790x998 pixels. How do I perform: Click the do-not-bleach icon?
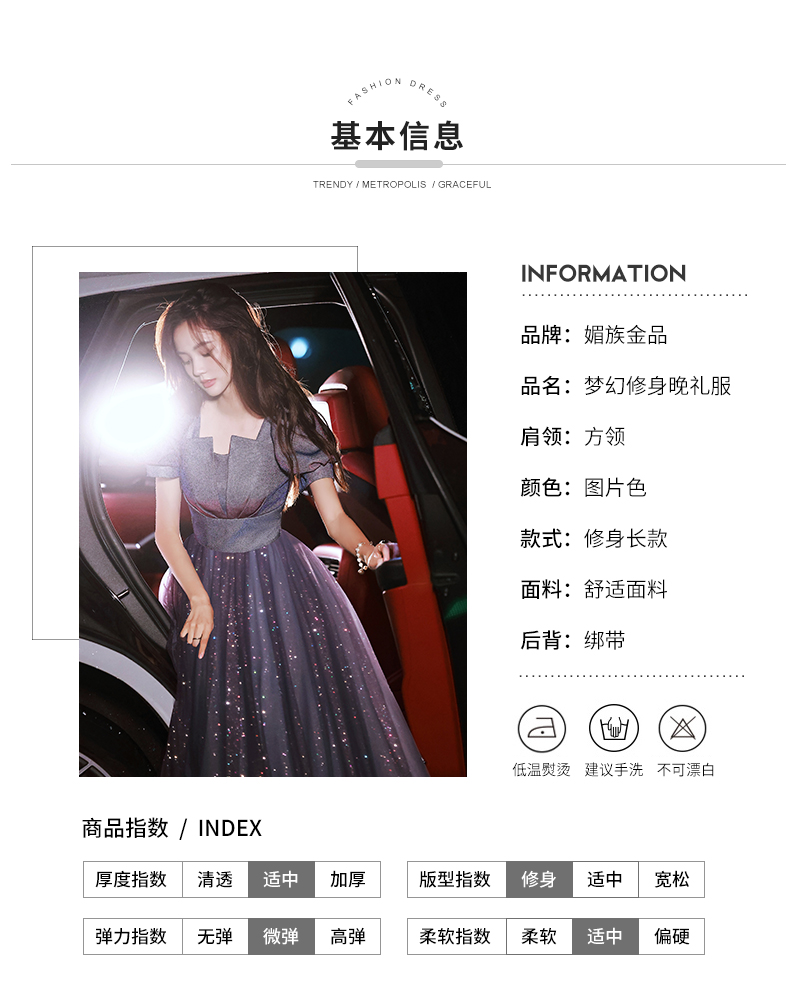tap(682, 728)
